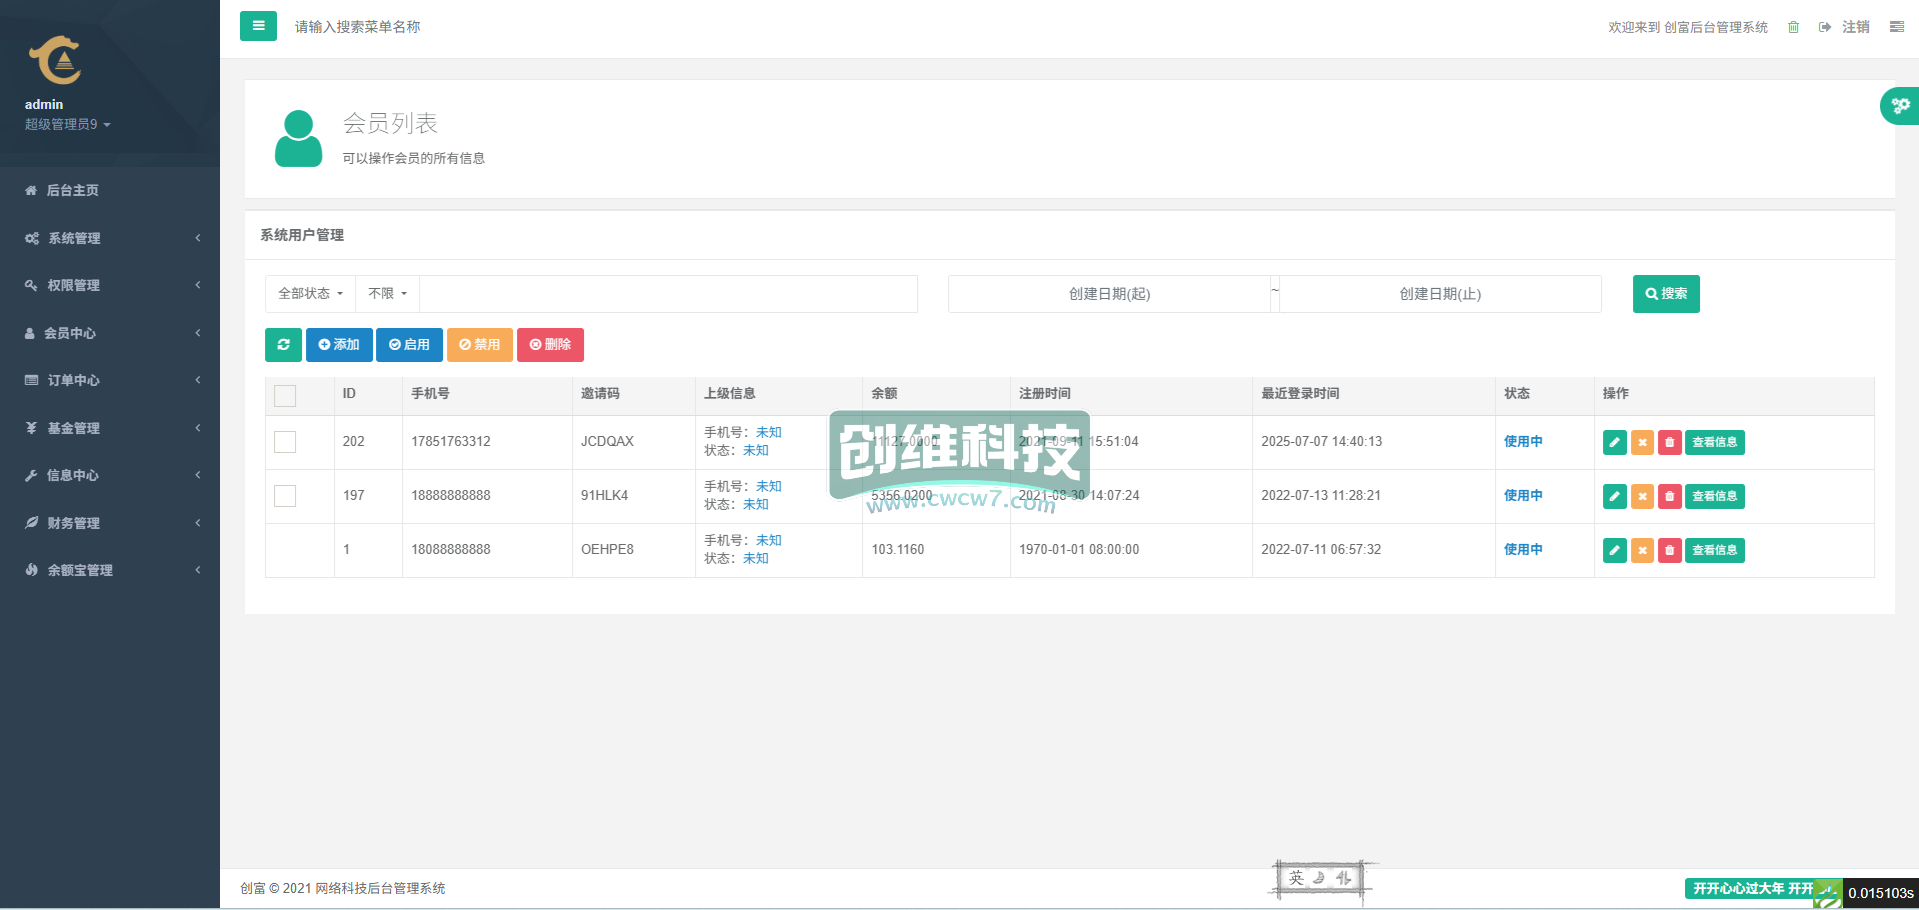Click the orange X icon for member ID 1

pyautogui.click(x=1642, y=550)
